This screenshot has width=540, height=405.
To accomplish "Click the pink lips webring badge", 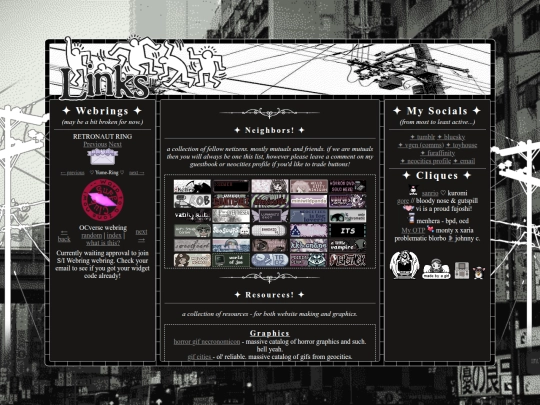I will 102,199.
